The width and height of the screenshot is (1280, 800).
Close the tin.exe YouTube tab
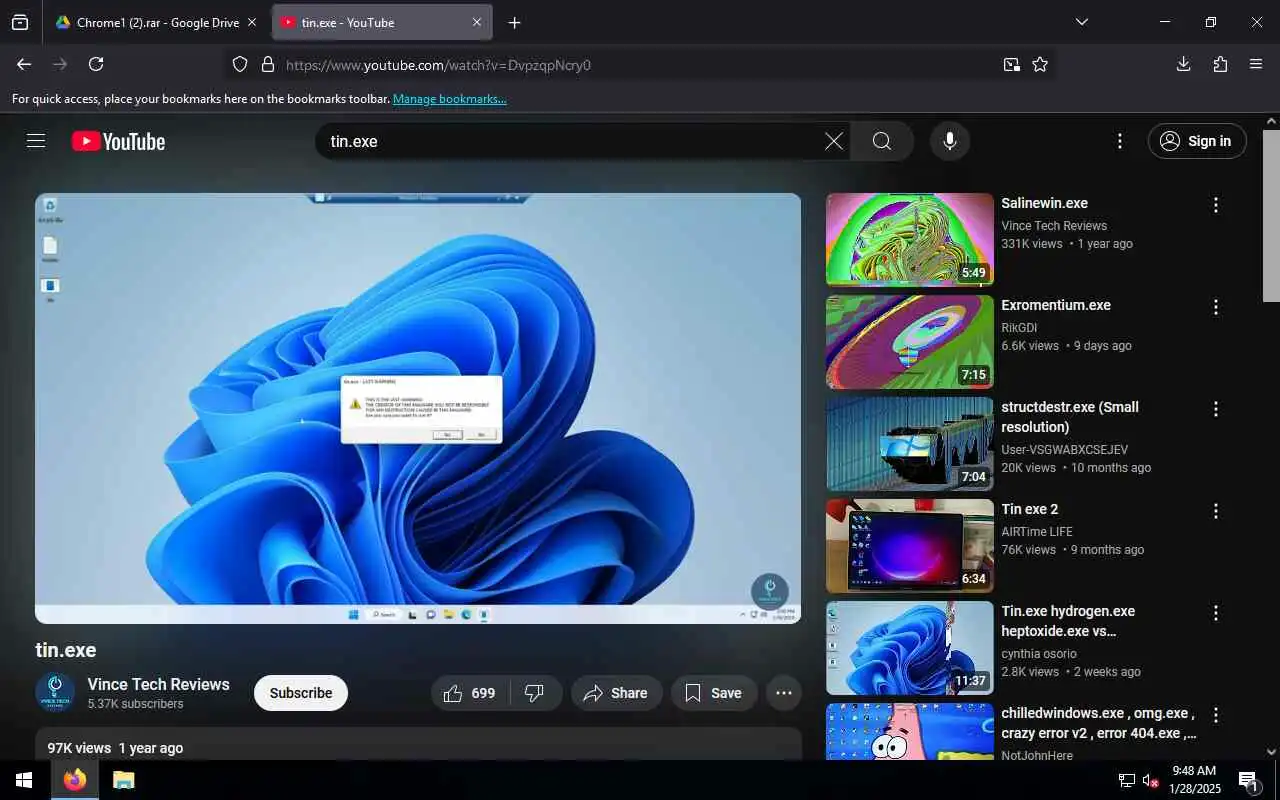[x=477, y=22]
